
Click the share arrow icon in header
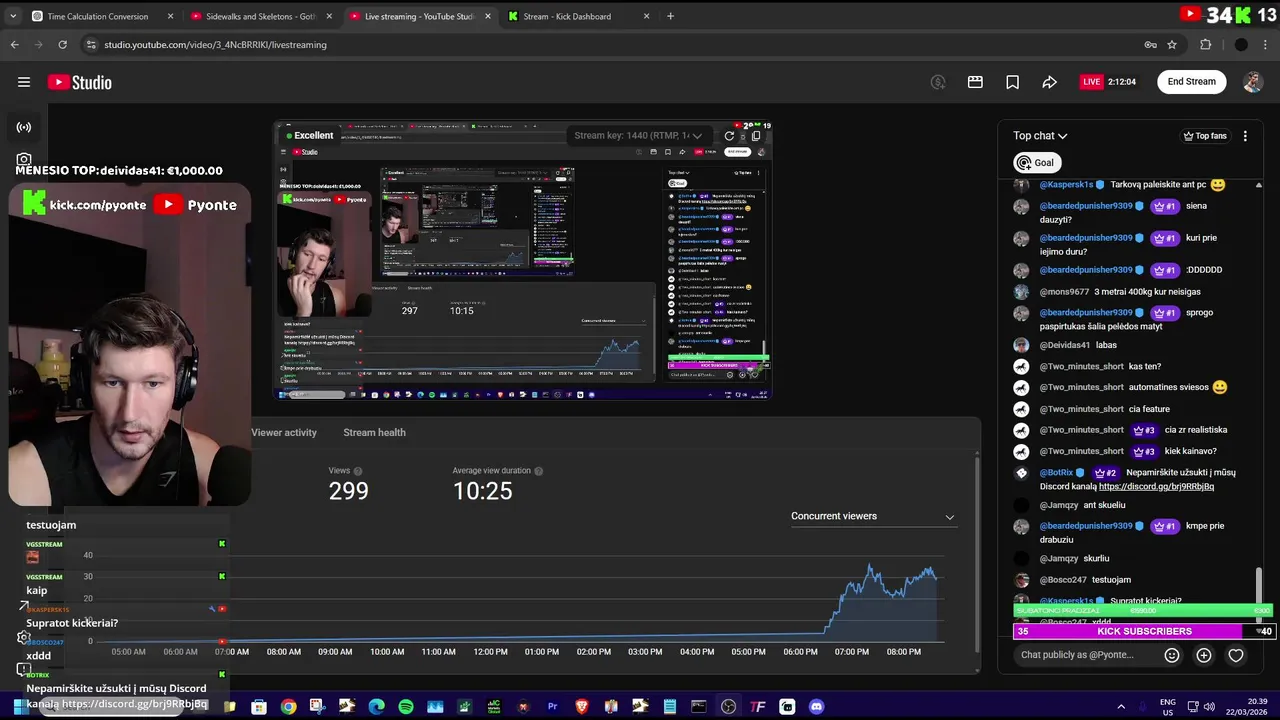point(1049,82)
